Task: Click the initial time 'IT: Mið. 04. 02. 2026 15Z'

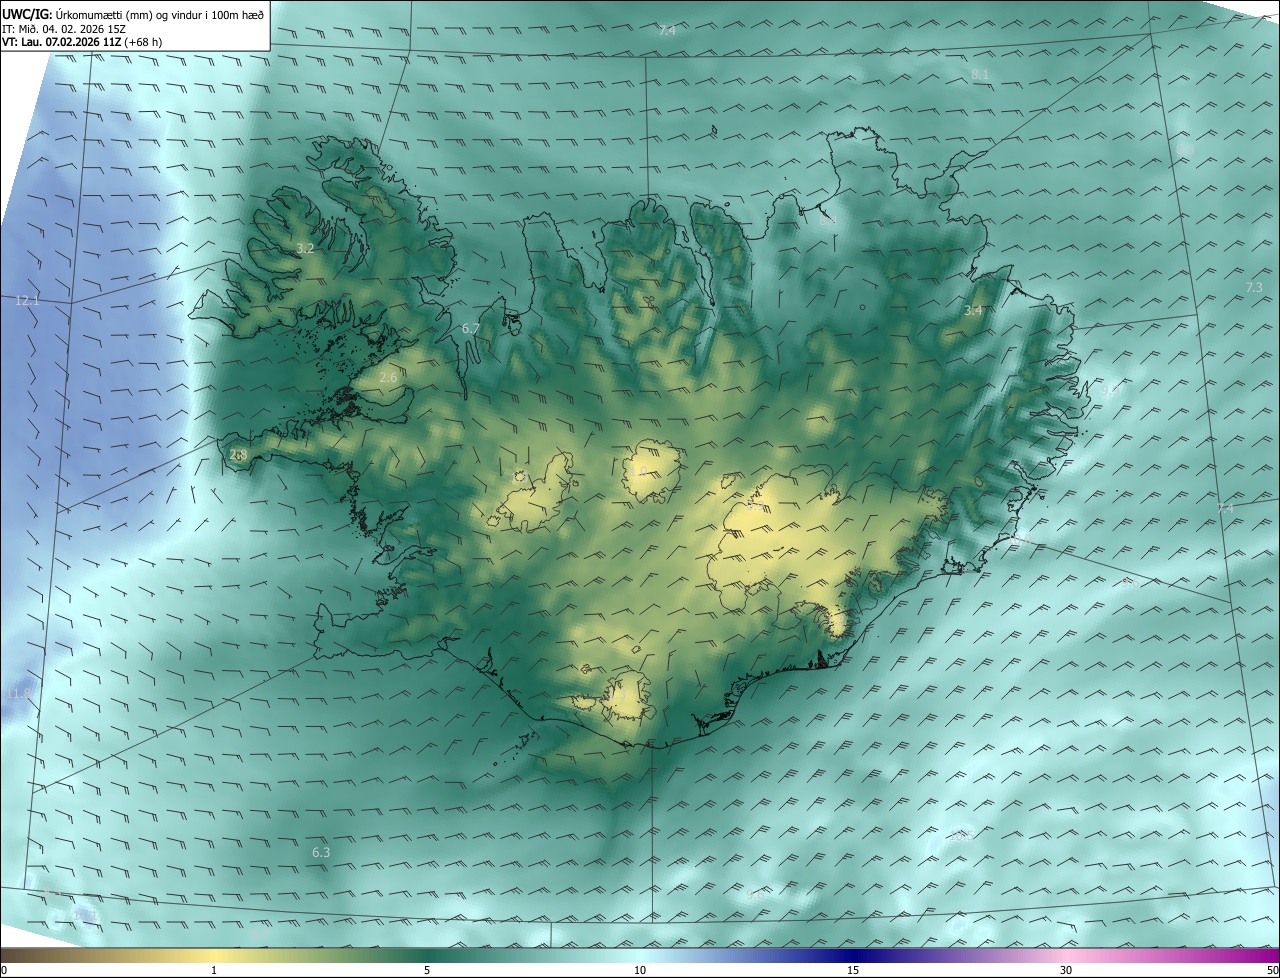Action: click(64, 28)
